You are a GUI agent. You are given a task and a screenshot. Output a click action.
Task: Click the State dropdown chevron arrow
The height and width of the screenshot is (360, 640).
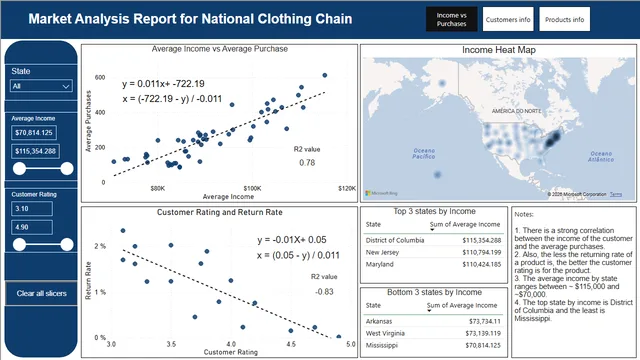click(x=65, y=87)
